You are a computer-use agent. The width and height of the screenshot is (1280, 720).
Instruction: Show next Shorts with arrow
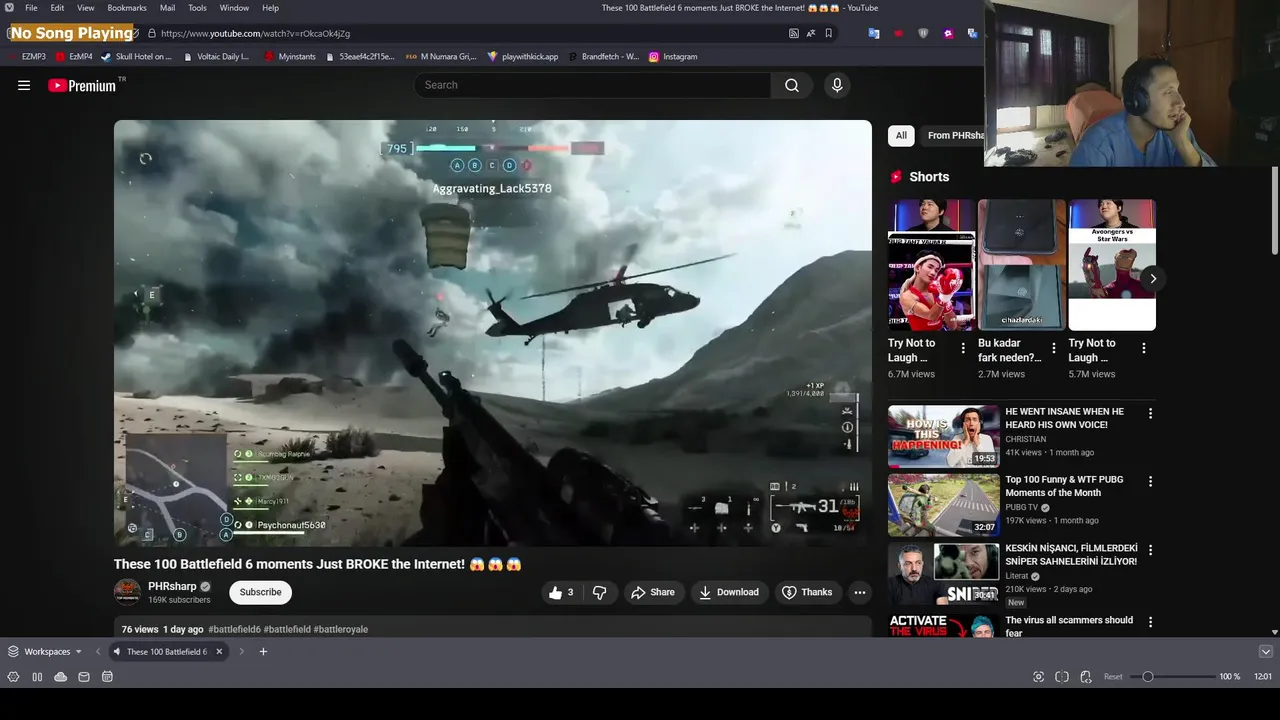(x=1153, y=279)
